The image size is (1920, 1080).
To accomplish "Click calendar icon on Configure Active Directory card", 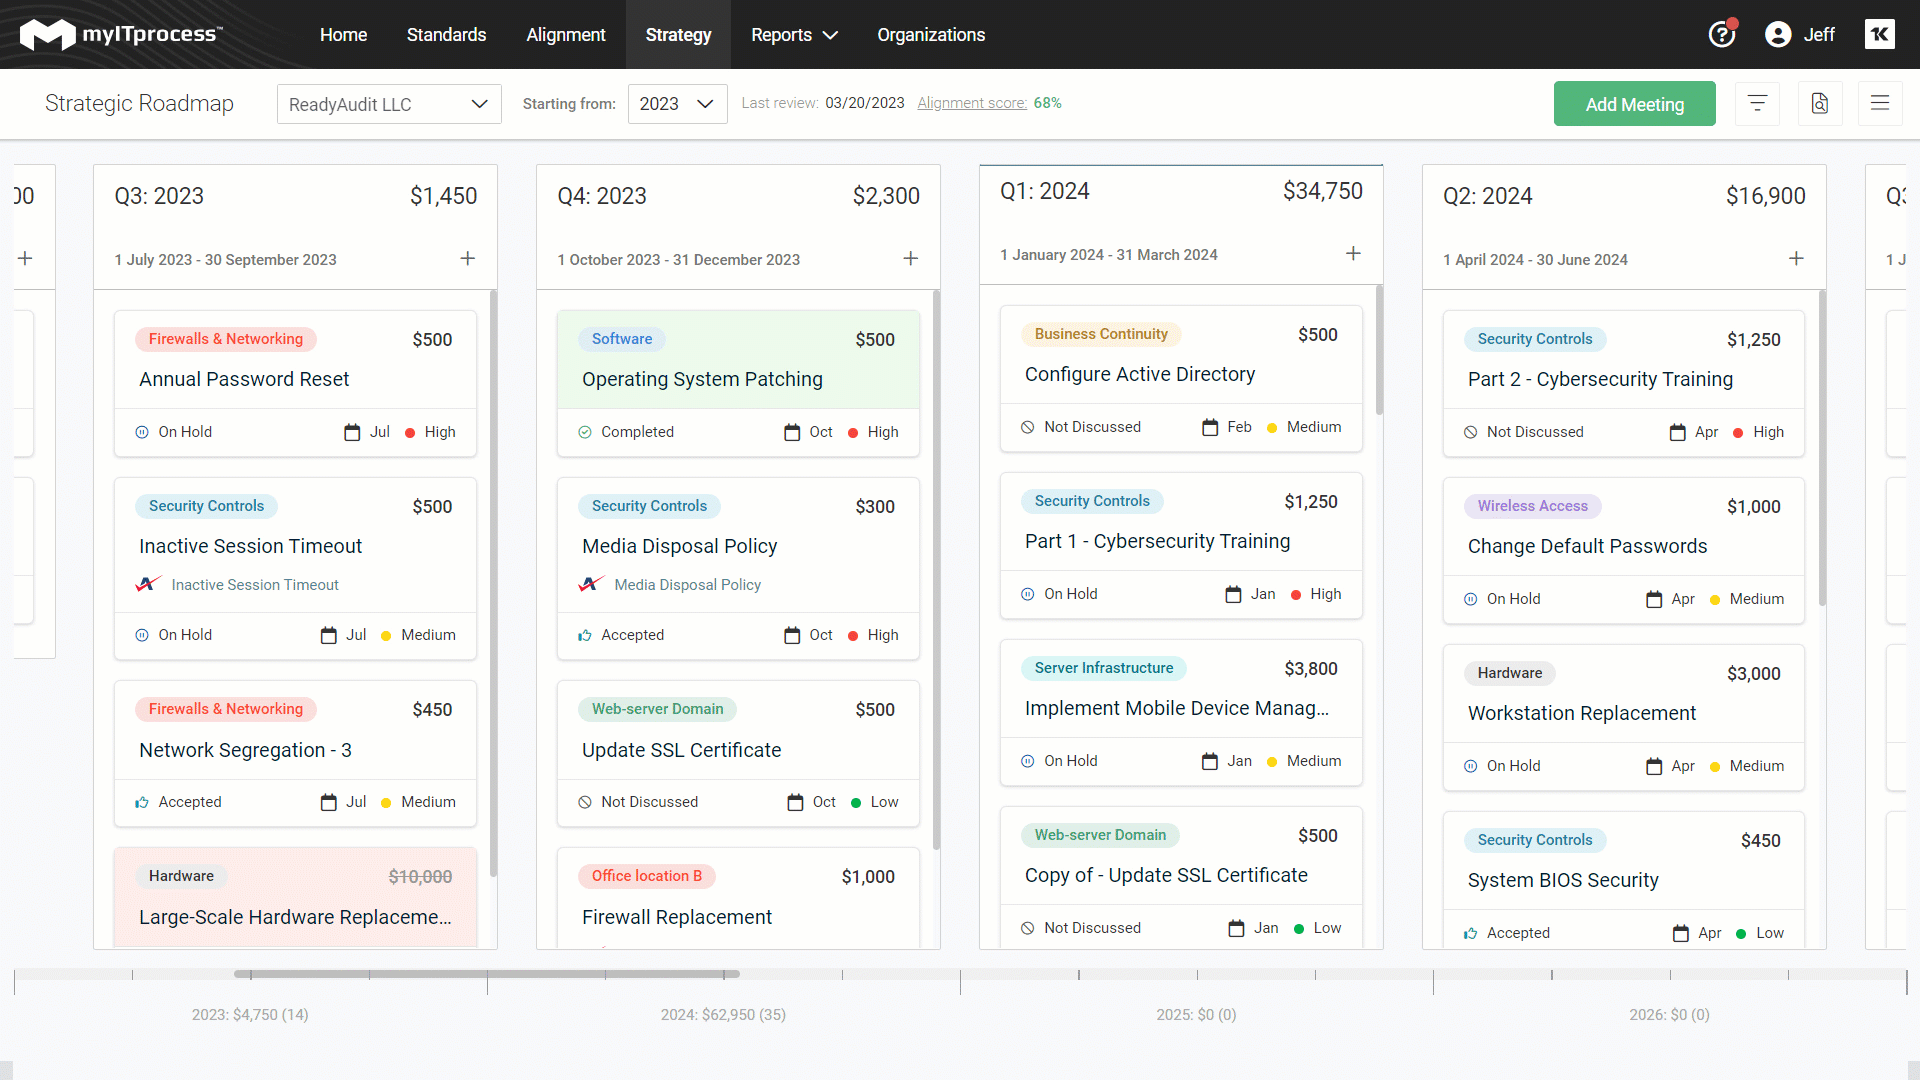I will [x=1210, y=427].
